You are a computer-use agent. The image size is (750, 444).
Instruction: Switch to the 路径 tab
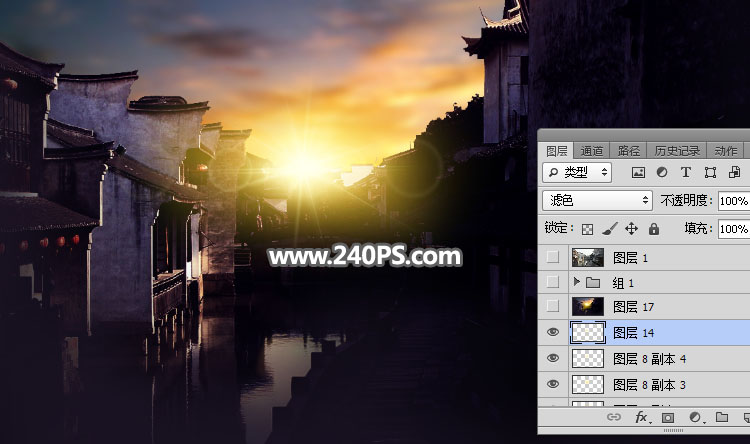tap(629, 151)
